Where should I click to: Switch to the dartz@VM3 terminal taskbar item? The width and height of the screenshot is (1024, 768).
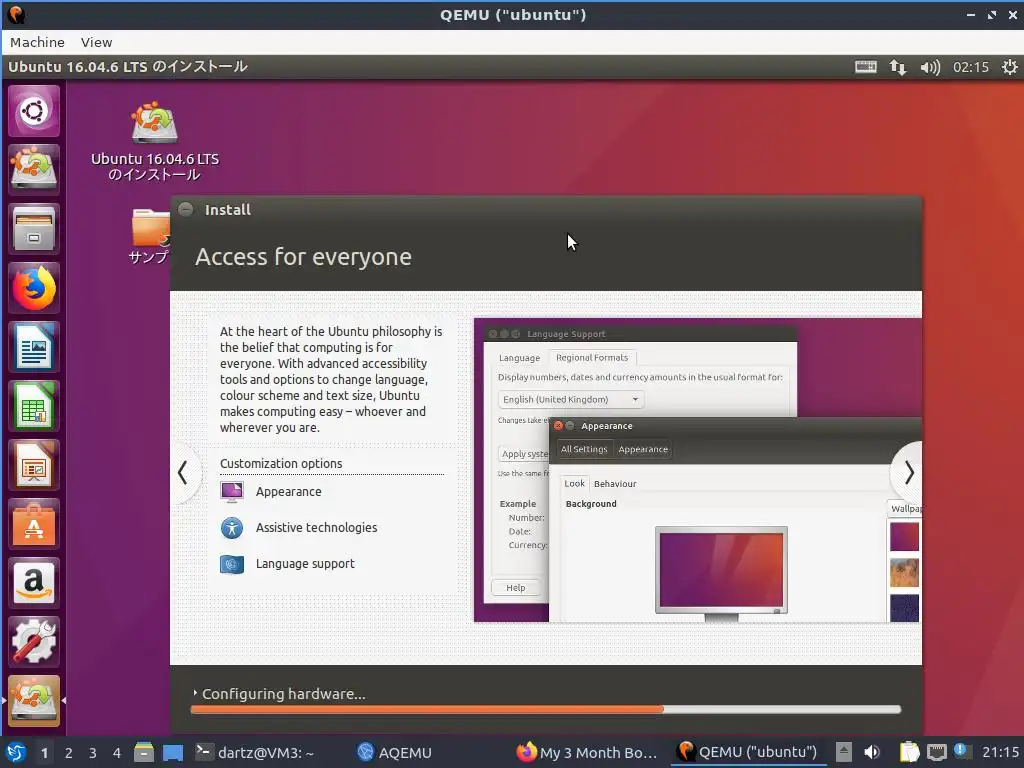(x=255, y=752)
